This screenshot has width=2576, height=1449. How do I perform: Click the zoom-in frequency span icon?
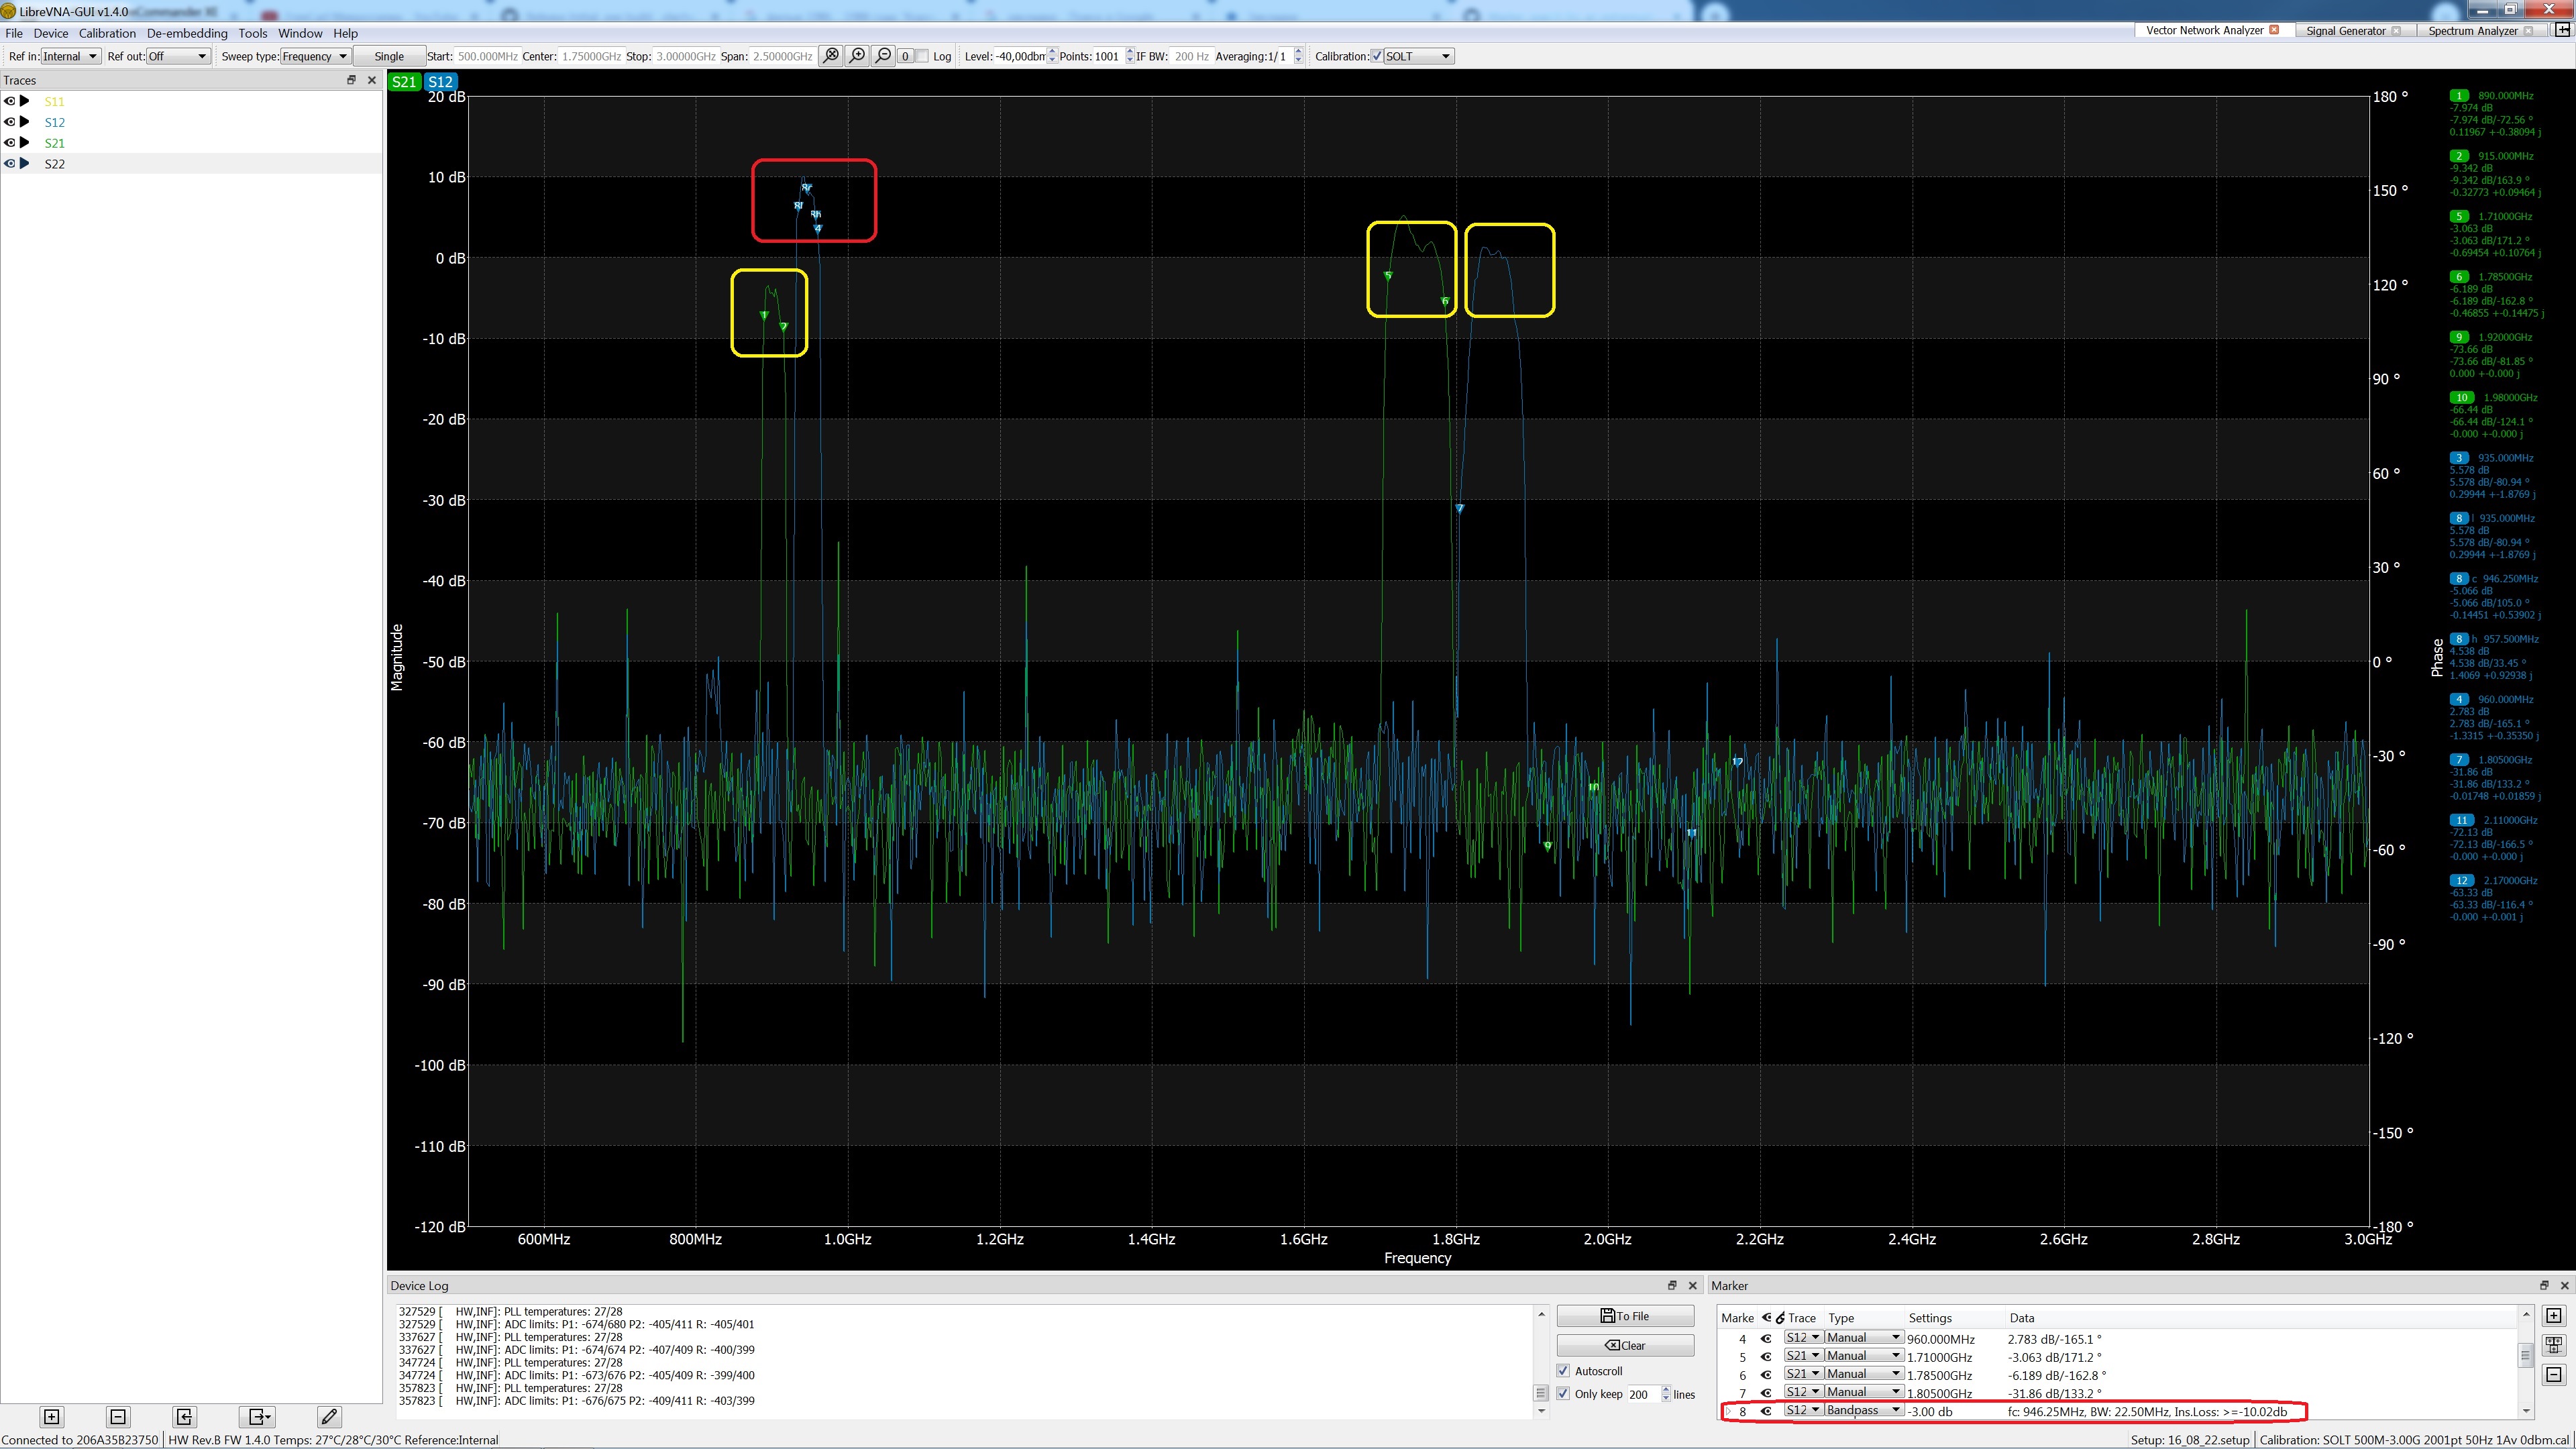click(857, 56)
